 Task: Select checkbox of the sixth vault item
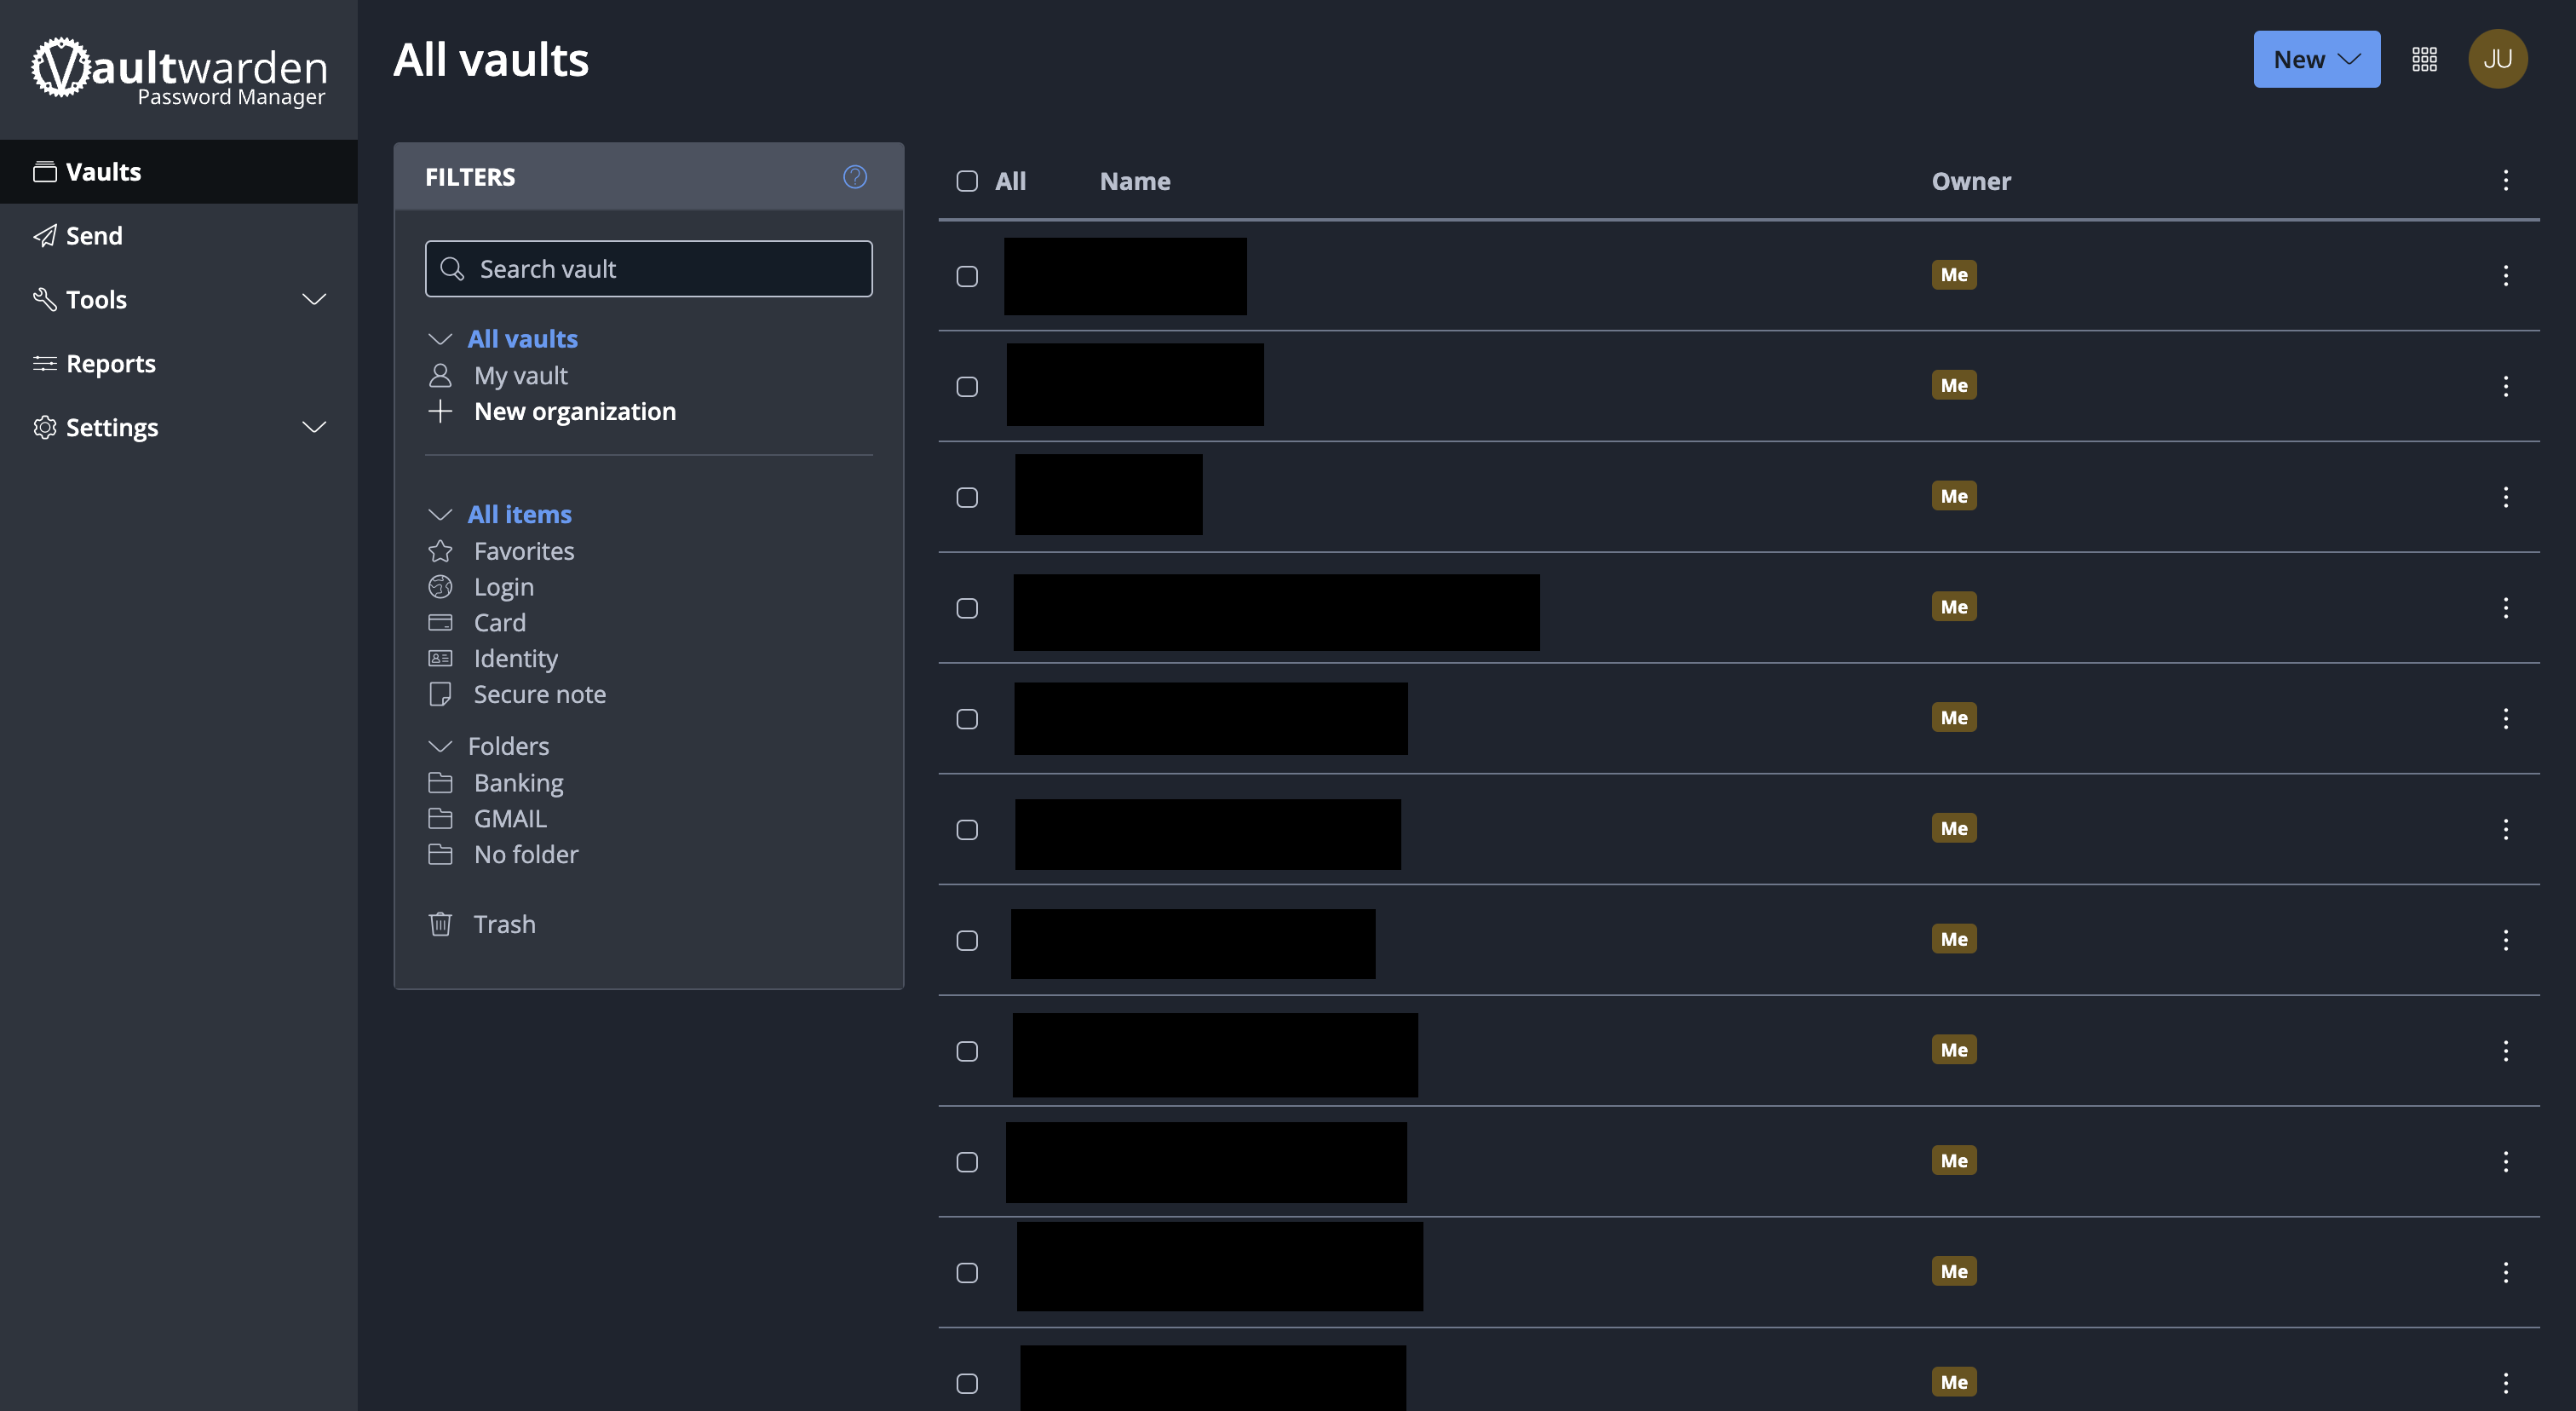click(967, 830)
